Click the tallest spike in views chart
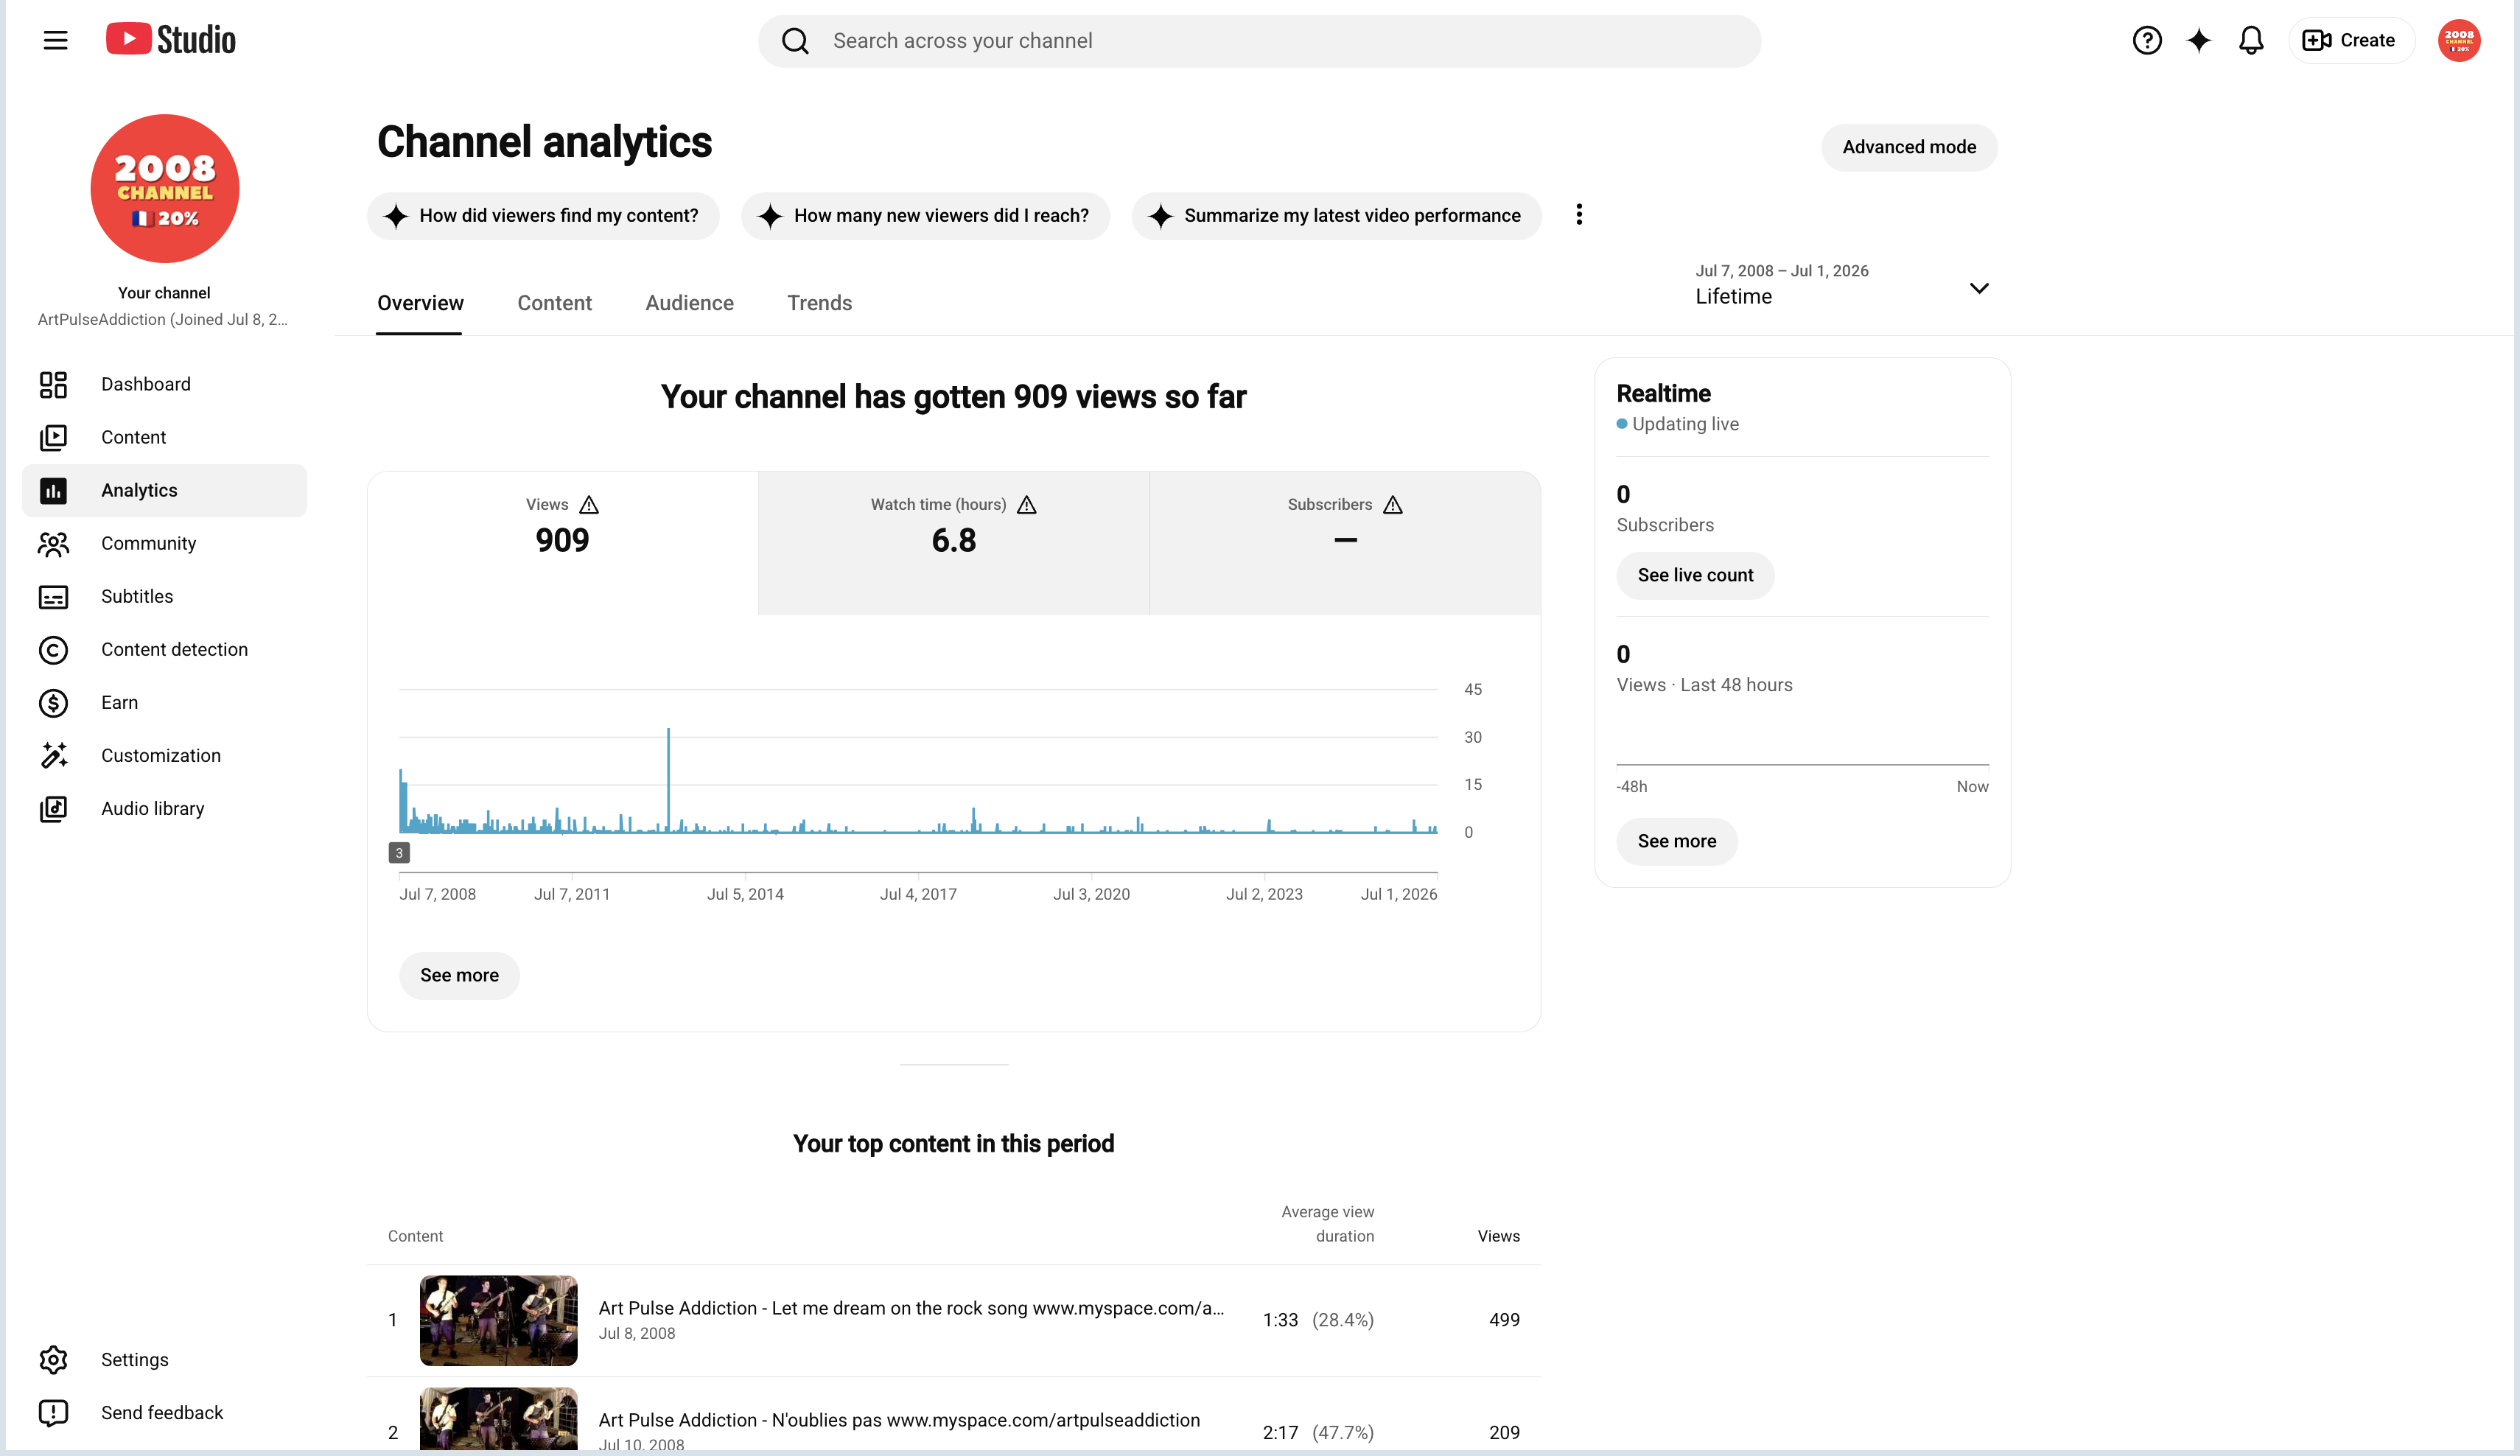Screen dimensions: 2520x1456 coord(668,779)
